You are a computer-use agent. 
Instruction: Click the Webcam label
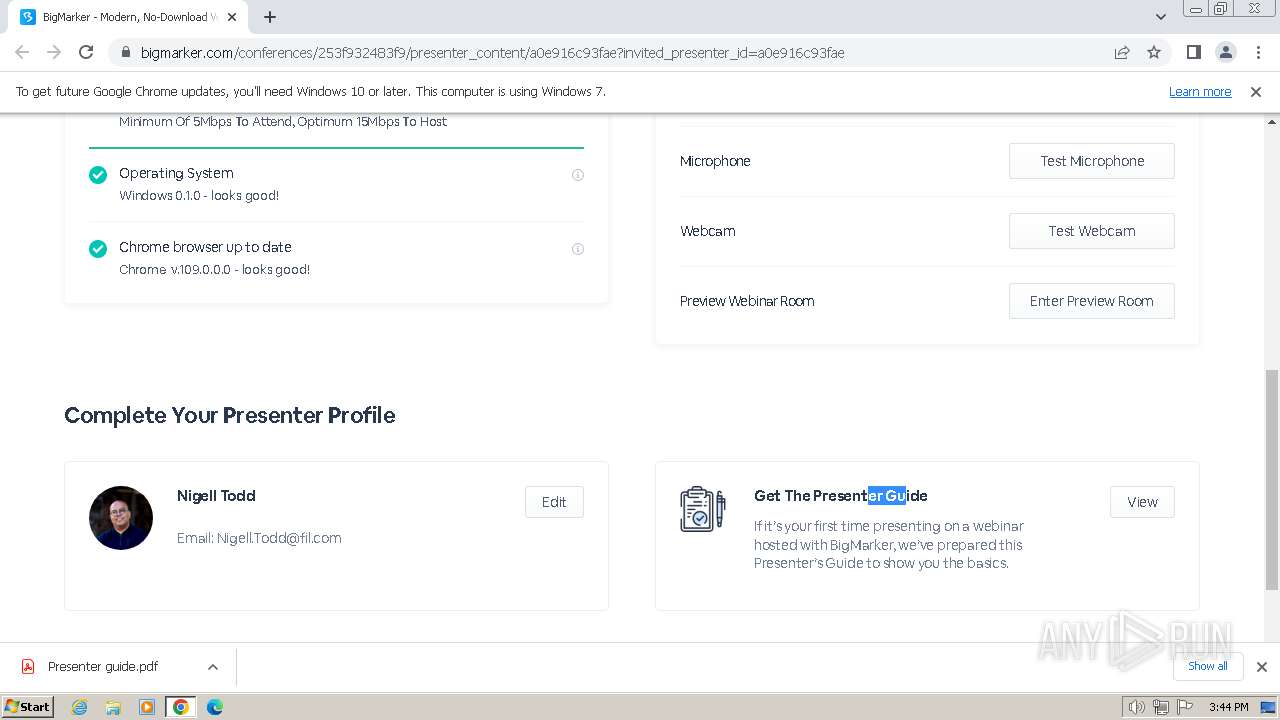(708, 231)
